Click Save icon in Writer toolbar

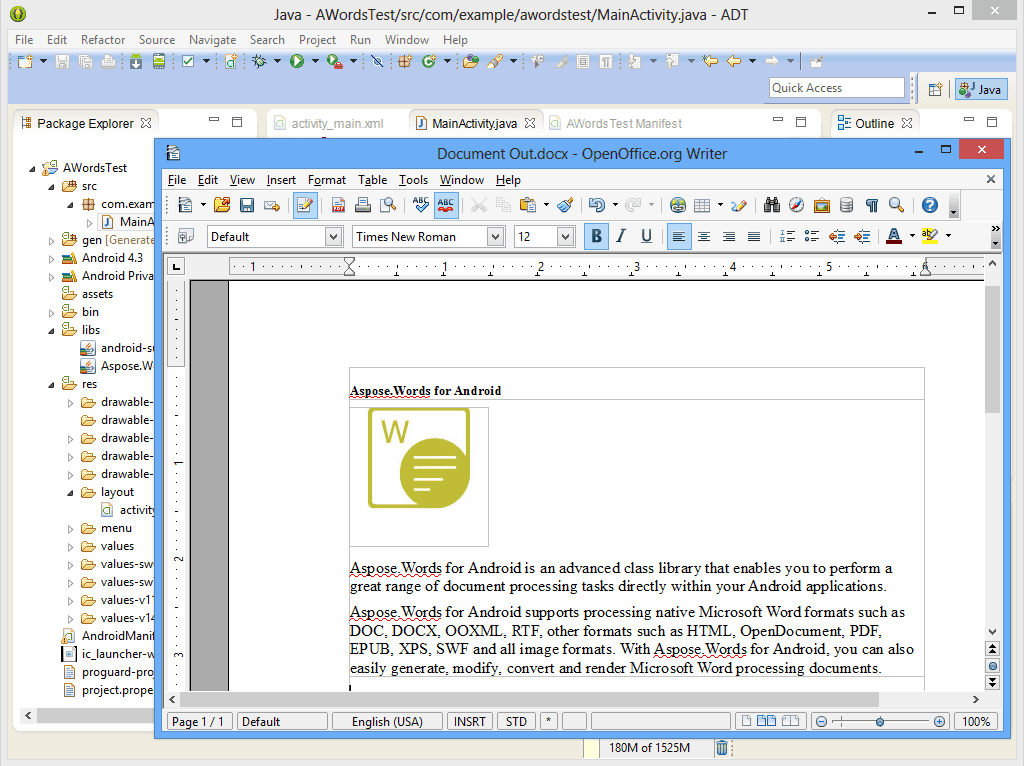point(247,205)
